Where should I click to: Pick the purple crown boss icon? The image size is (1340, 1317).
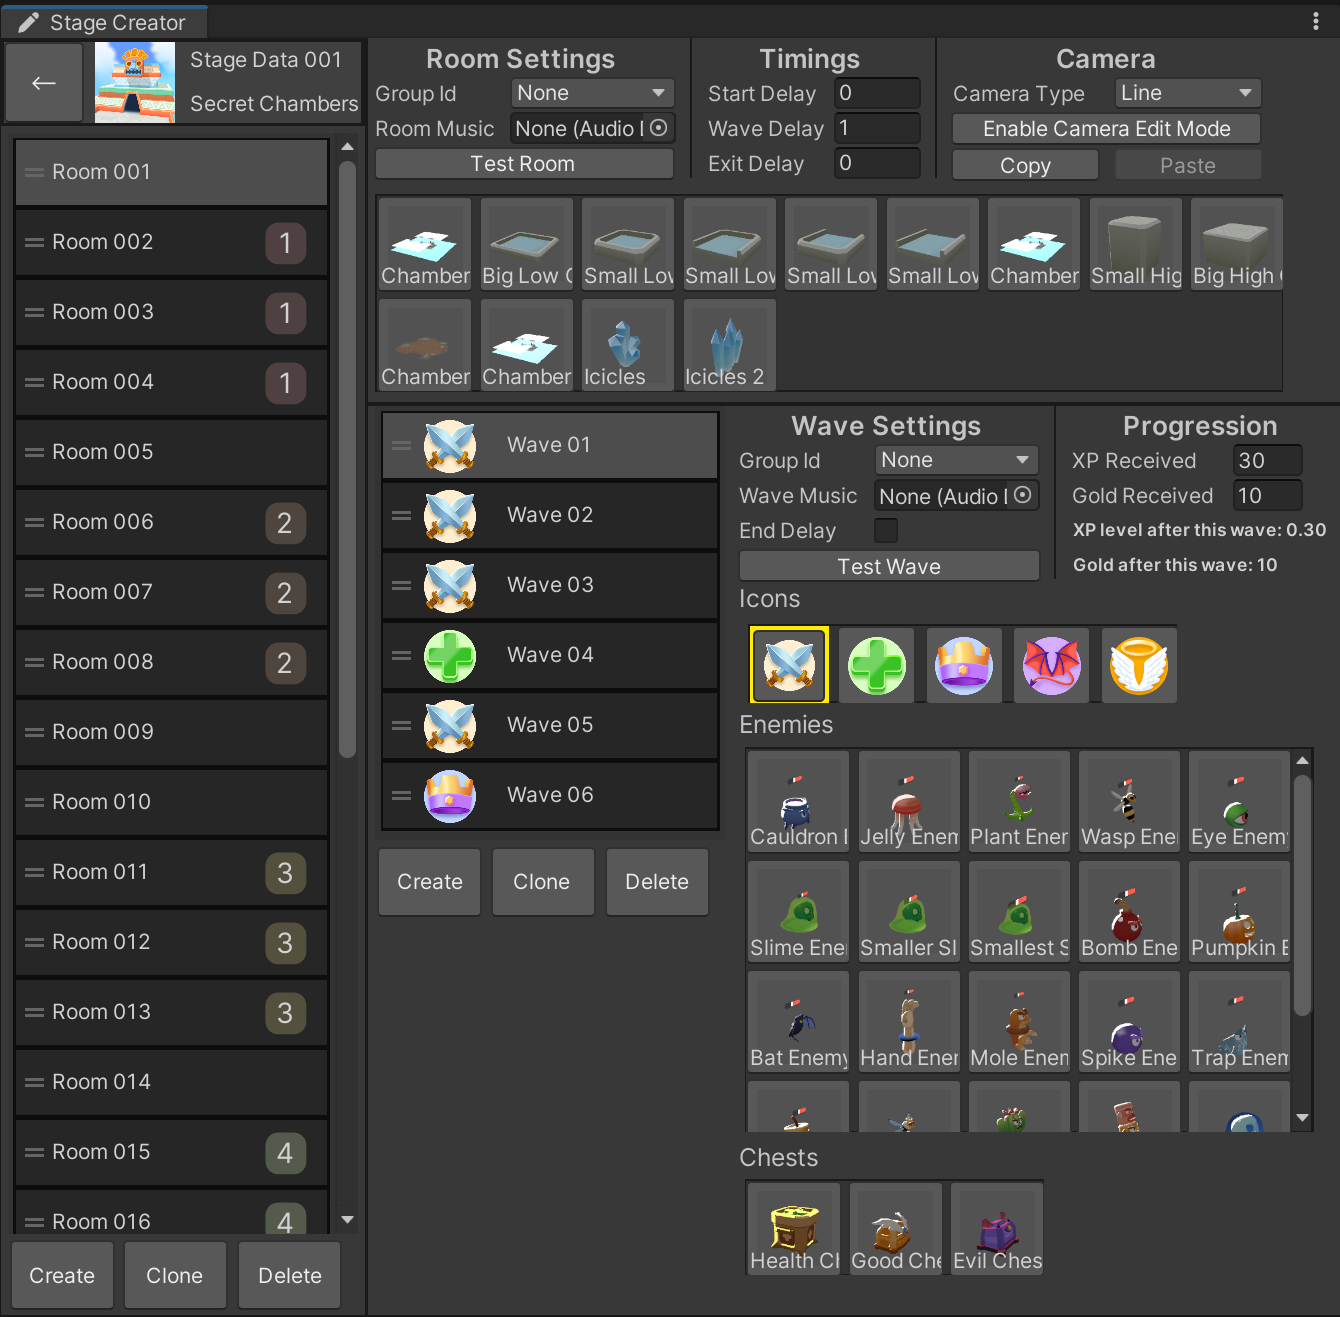click(x=963, y=665)
